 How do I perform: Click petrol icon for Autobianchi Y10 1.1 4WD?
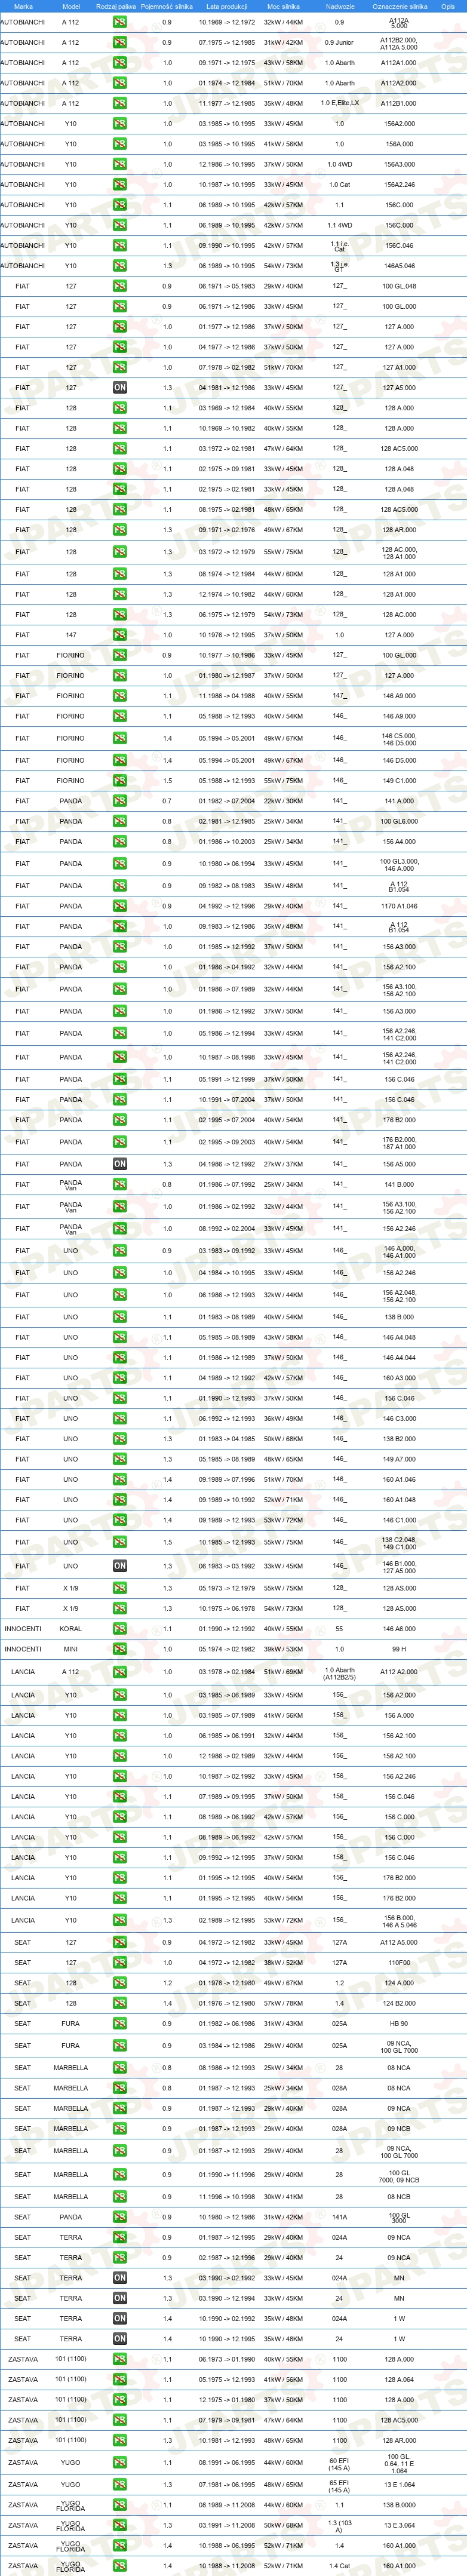tap(120, 225)
